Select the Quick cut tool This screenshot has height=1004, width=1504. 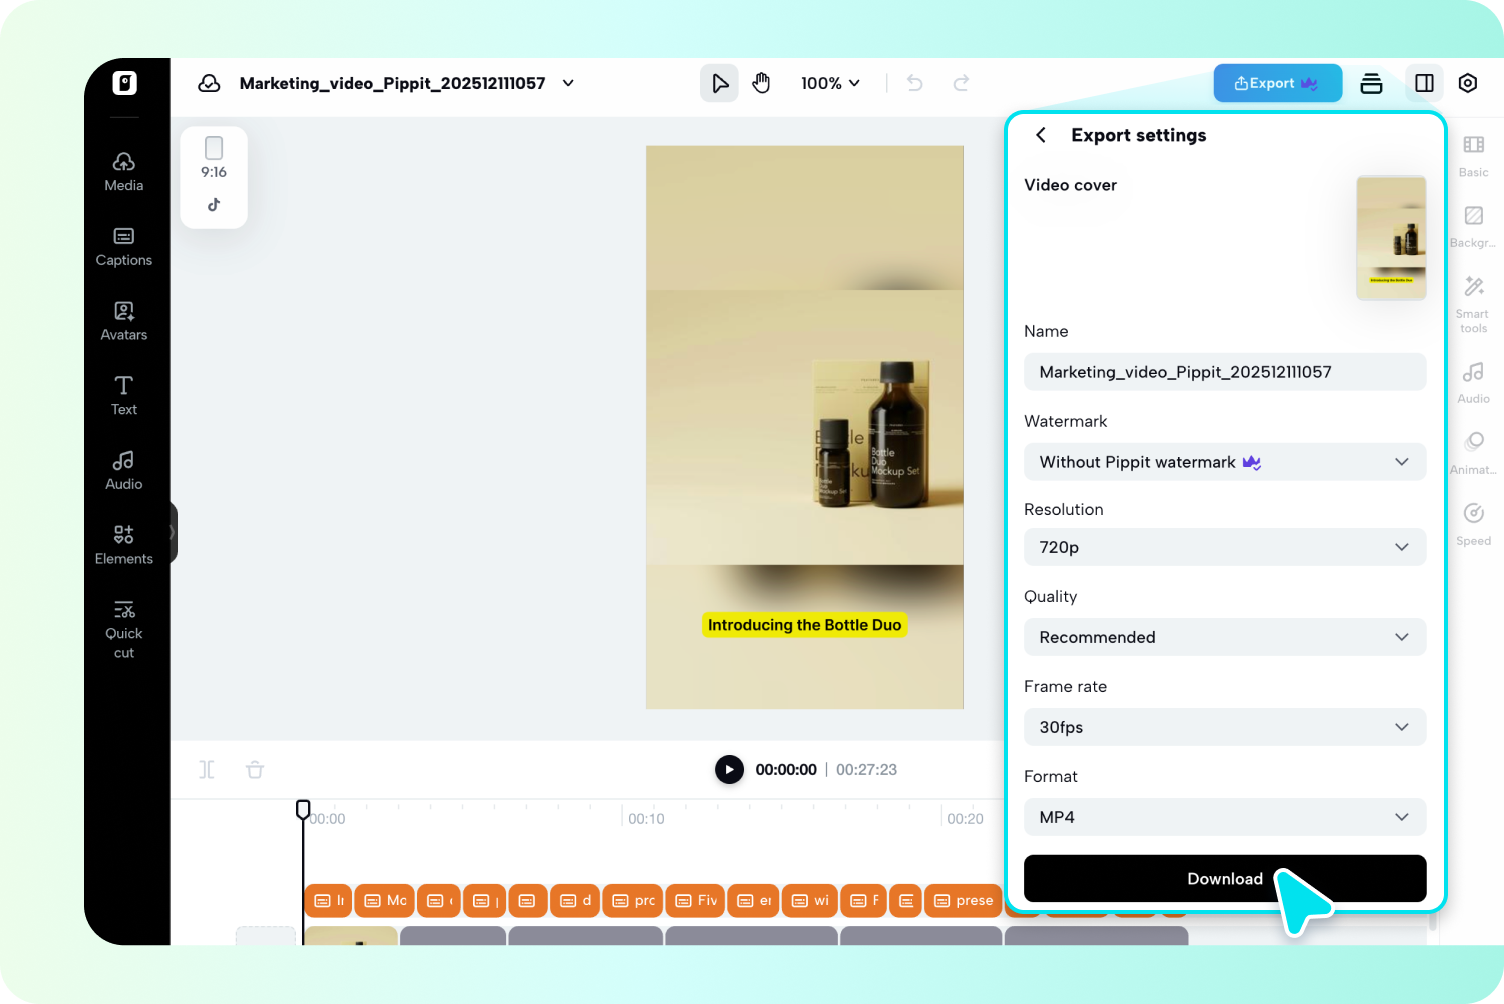point(123,626)
